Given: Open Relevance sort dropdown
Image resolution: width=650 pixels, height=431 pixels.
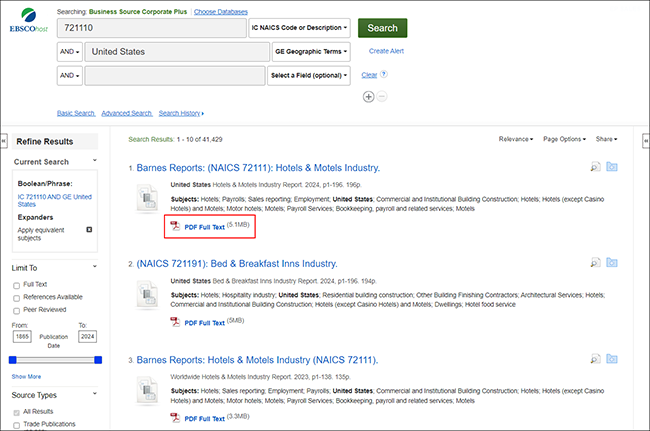Looking at the screenshot, I should (x=516, y=139).
